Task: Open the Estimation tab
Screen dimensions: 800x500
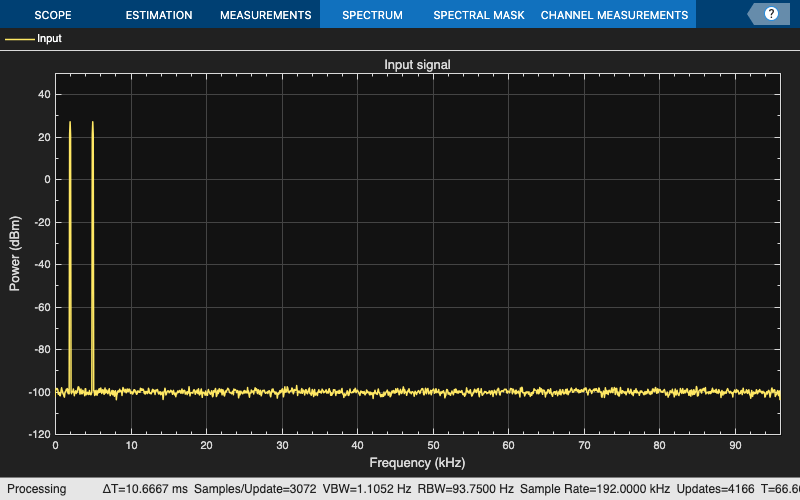Action: (159, 15)
